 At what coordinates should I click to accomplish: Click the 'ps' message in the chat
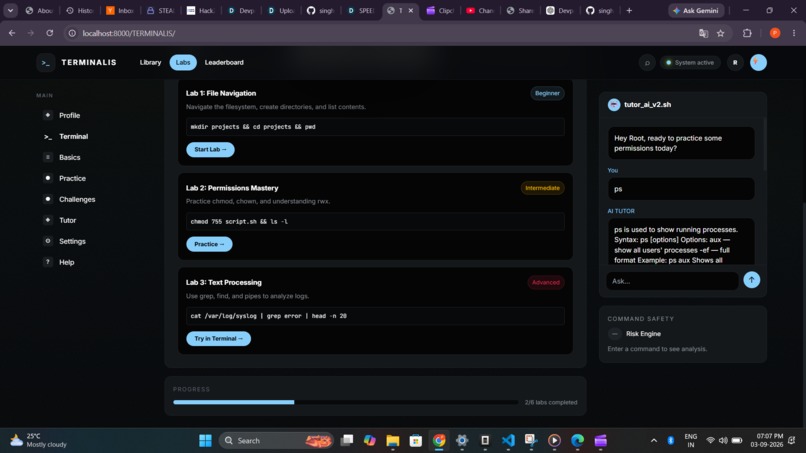[681, 189]
